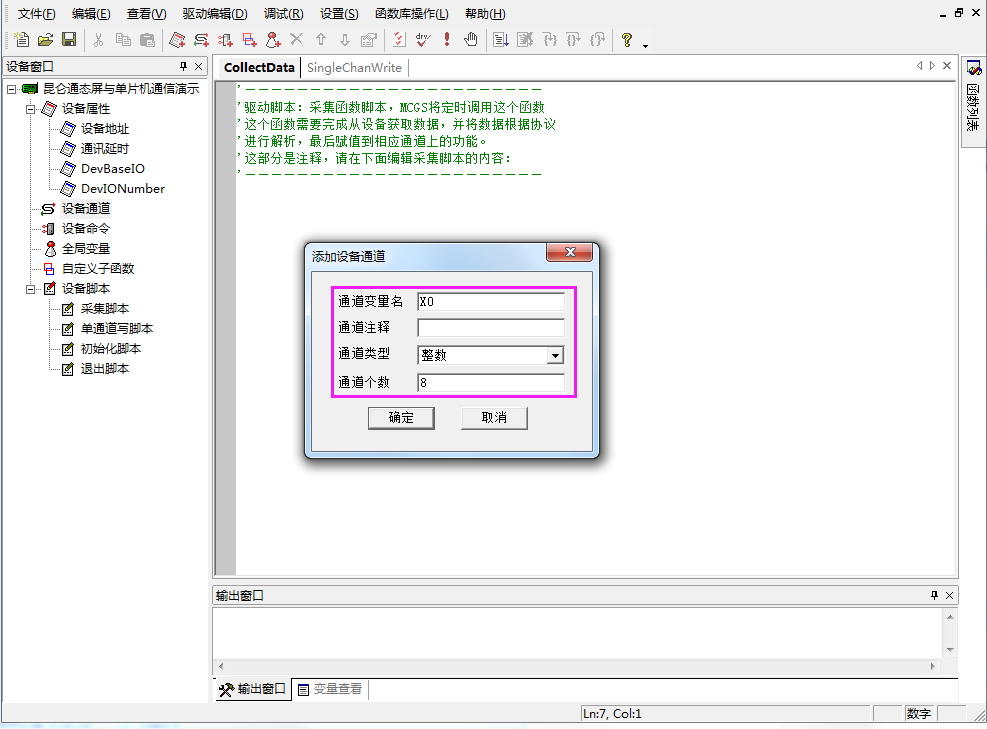Select 设备命令 in the tree

pyautogui.click(x=86, y=229)
